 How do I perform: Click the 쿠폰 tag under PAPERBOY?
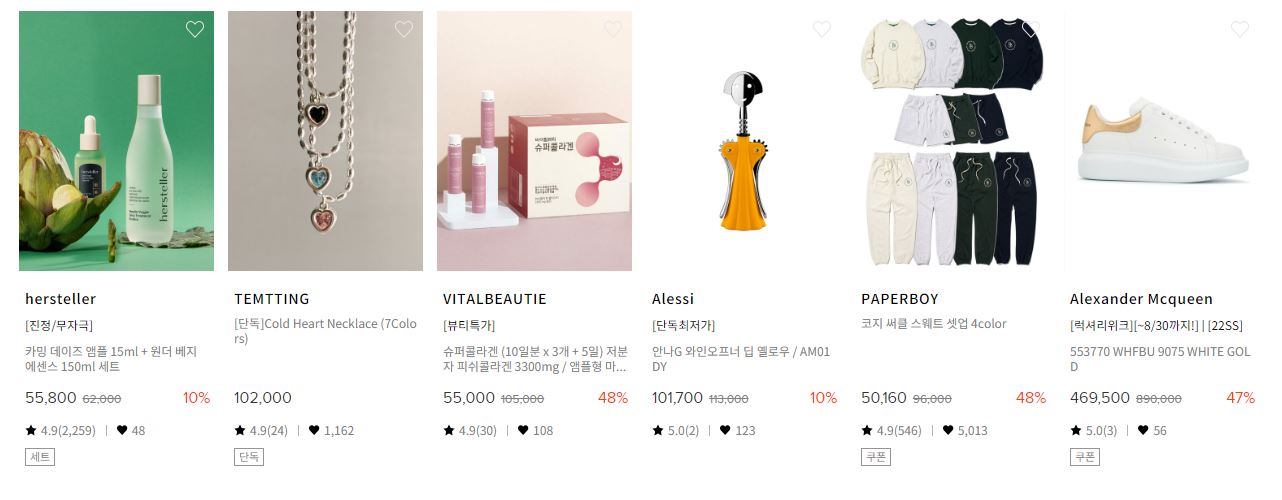pyautogui.click(x=876, y=457)
